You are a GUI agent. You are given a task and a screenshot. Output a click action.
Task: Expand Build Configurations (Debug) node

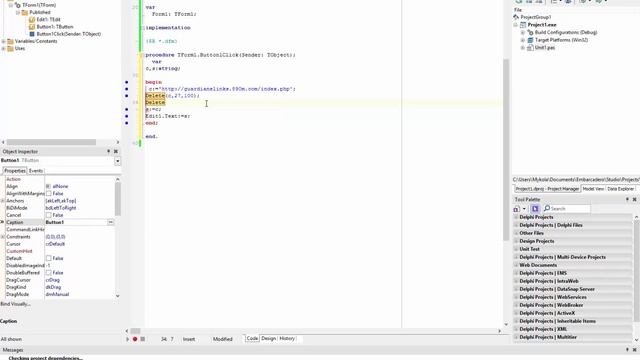pyautogui.click(x=523, y=32)
